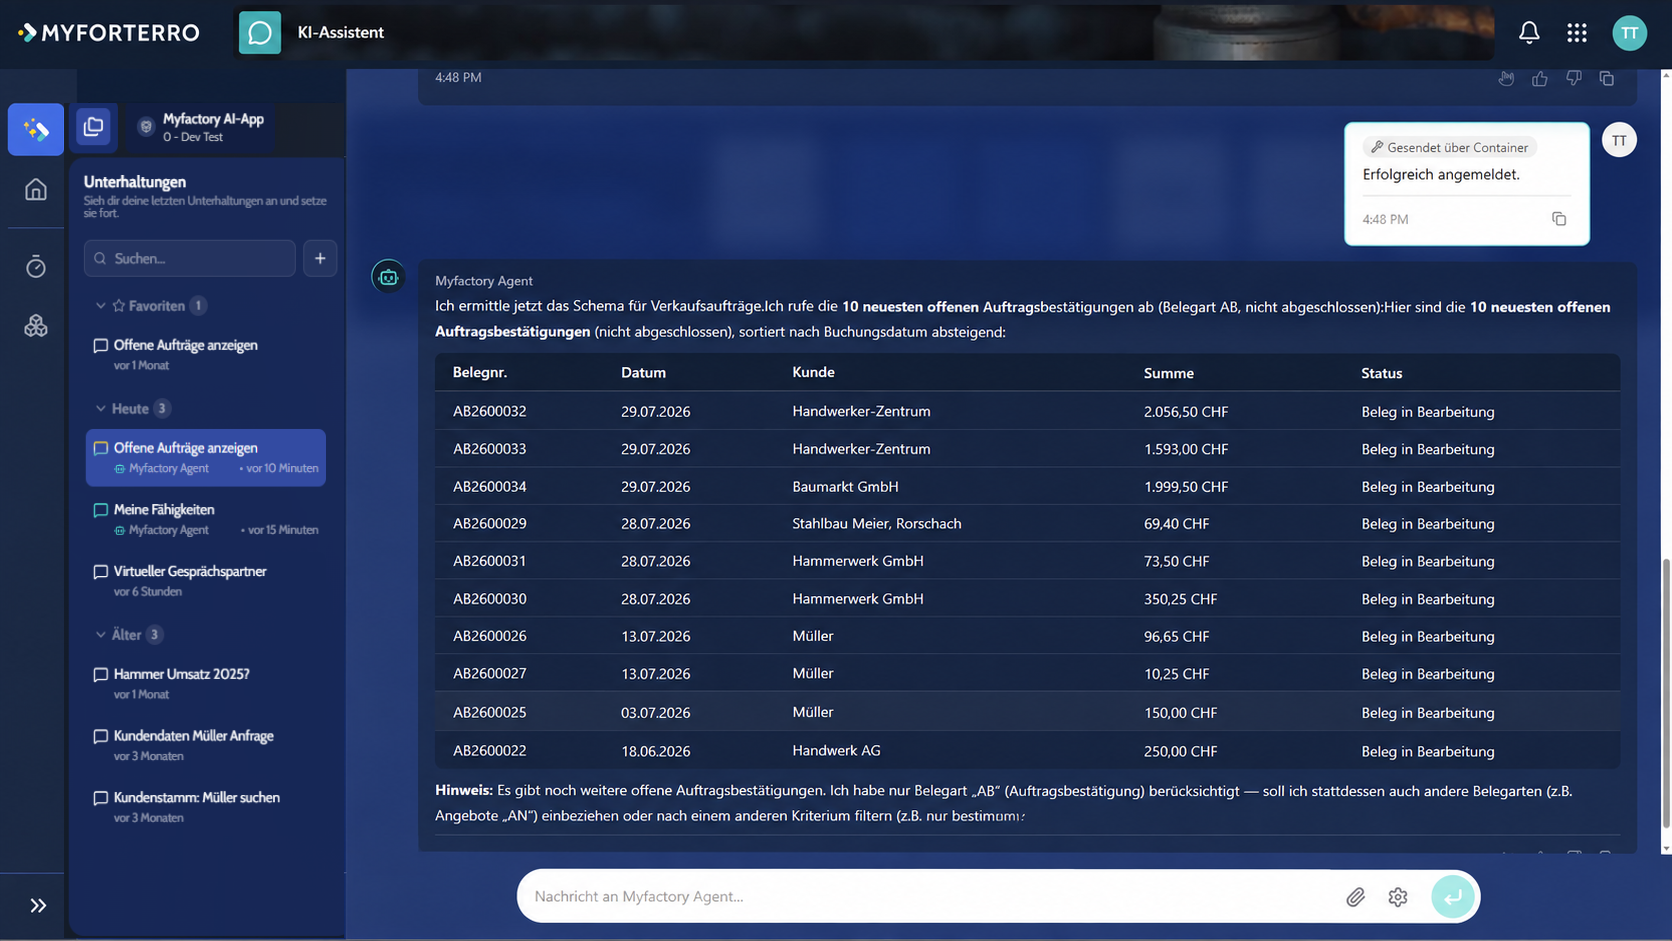This screenshot has height=941, width=1672.
Task: Click the 'Gesendet über Container' tag
Action: tap(1449, 147)
